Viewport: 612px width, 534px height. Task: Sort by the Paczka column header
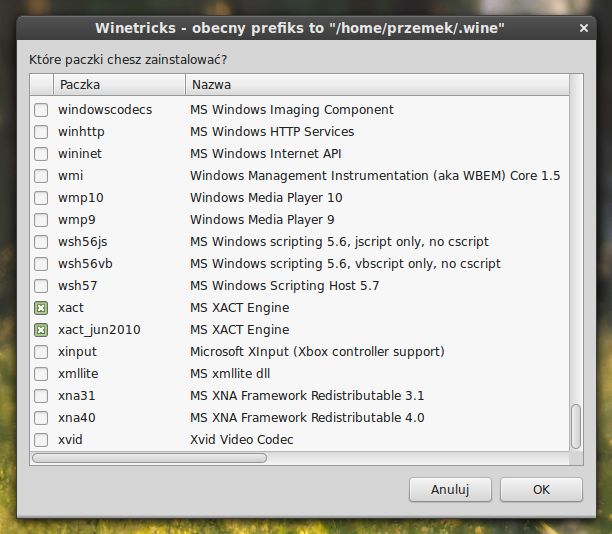point(119,85)
